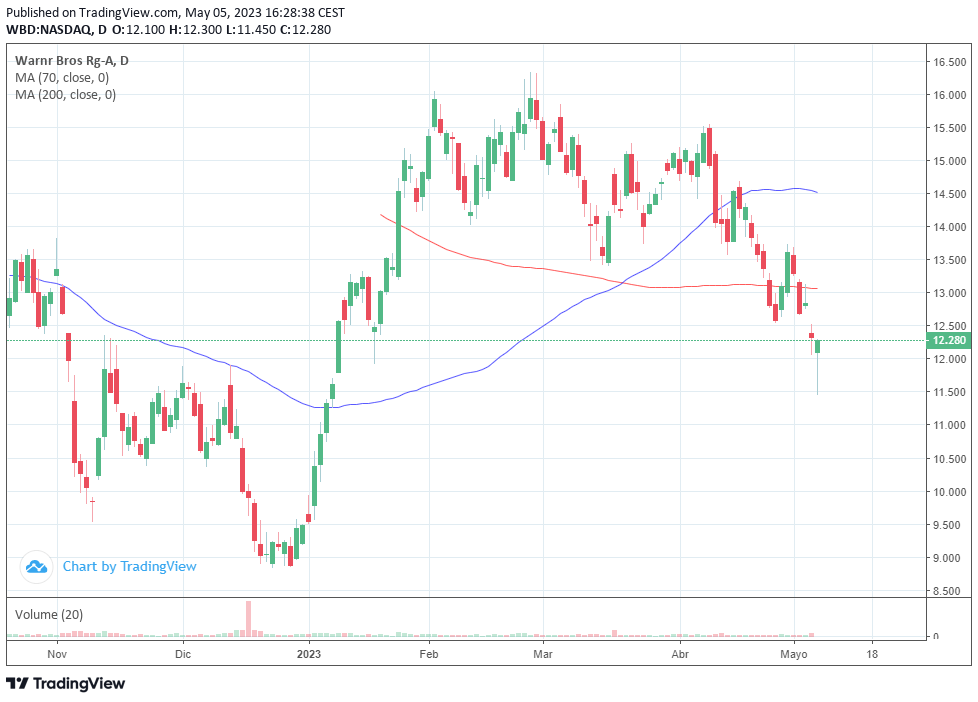Click the 0 label on the volume axis
Viewport: 978px width, 702px height.
click(936, 636)
